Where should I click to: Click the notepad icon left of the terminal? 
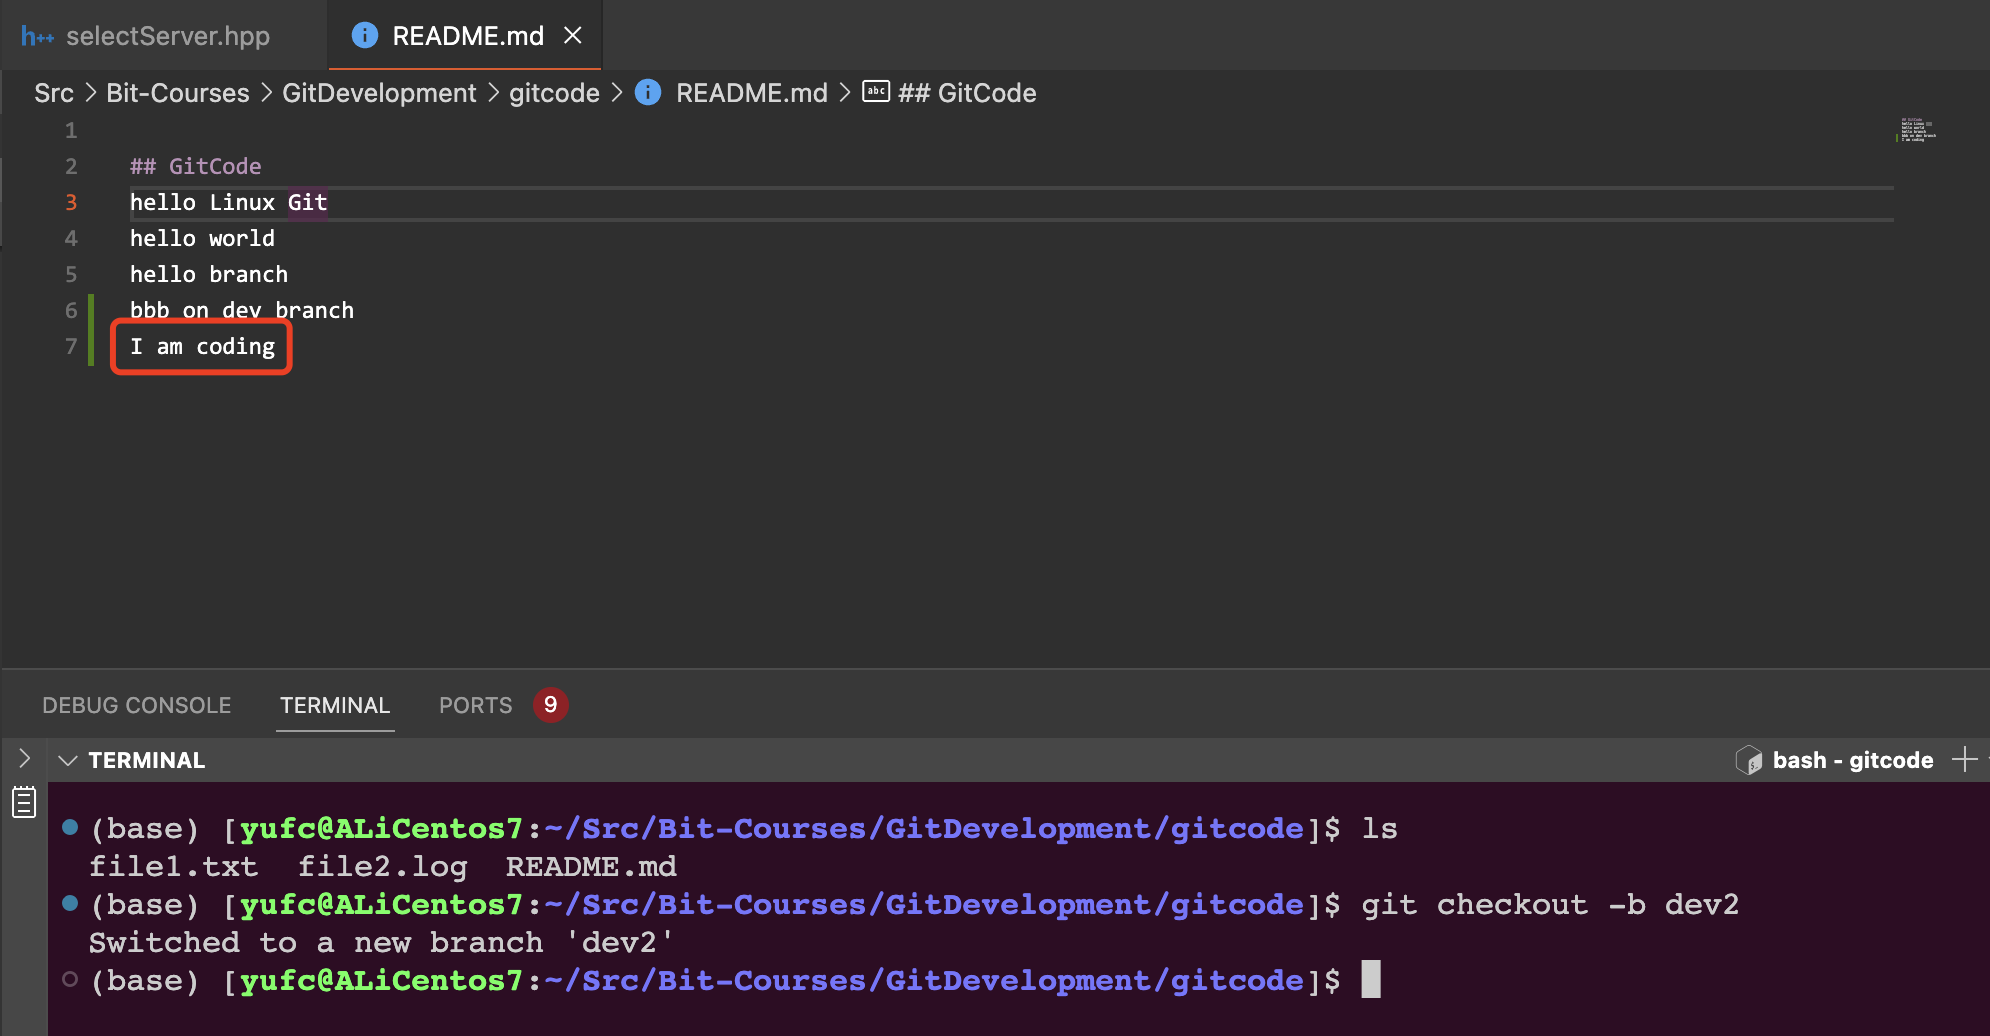pyautogui.click(x=24, y=802)
